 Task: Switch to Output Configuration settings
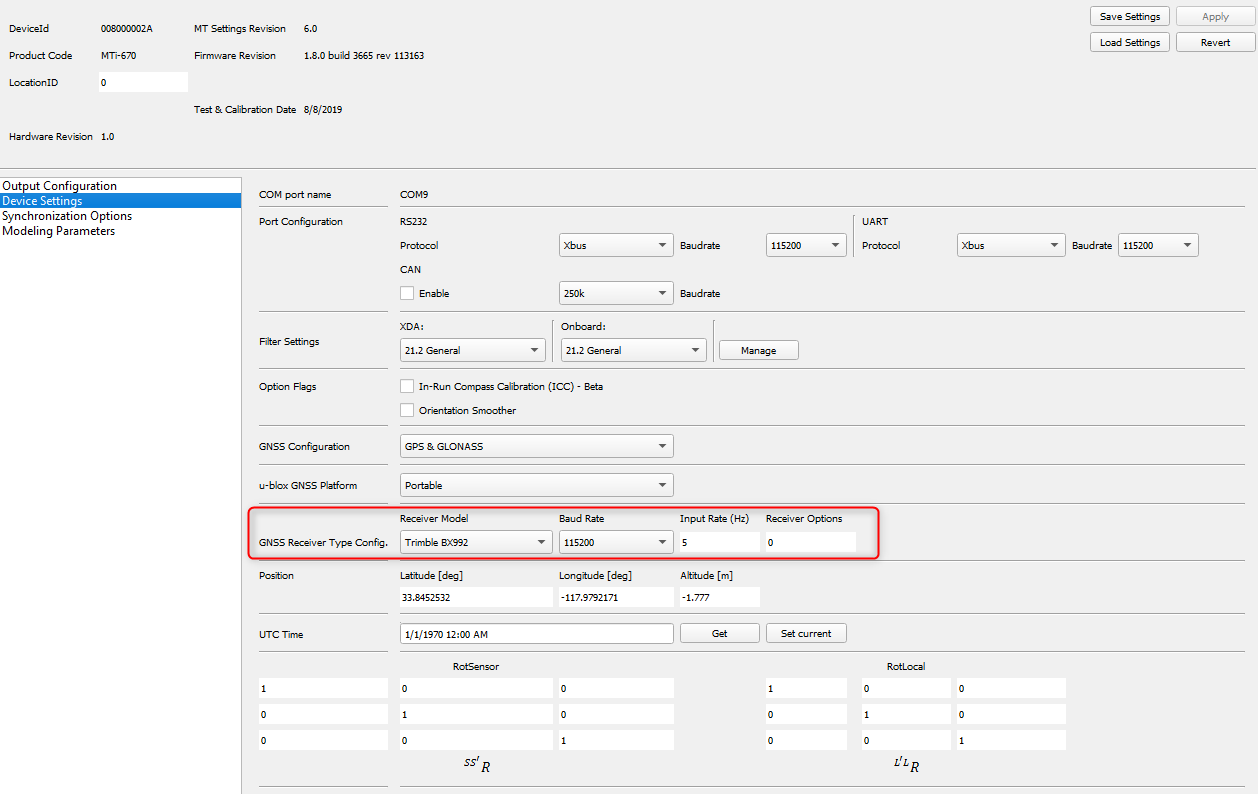(59, 185)
